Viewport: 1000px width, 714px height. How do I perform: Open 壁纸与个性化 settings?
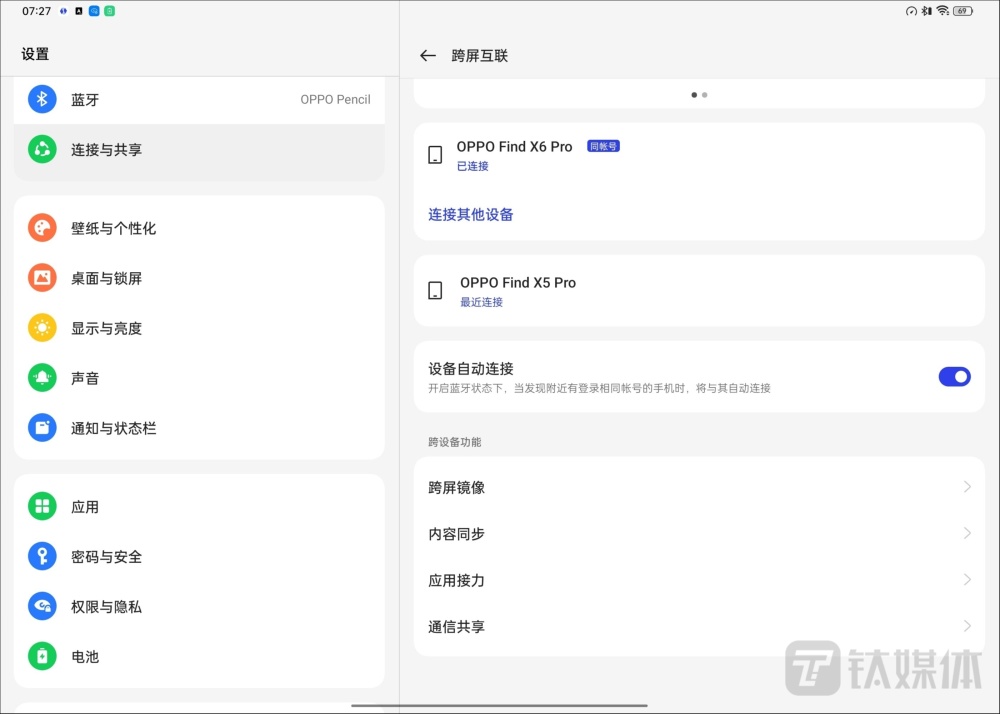click(199, 228)
